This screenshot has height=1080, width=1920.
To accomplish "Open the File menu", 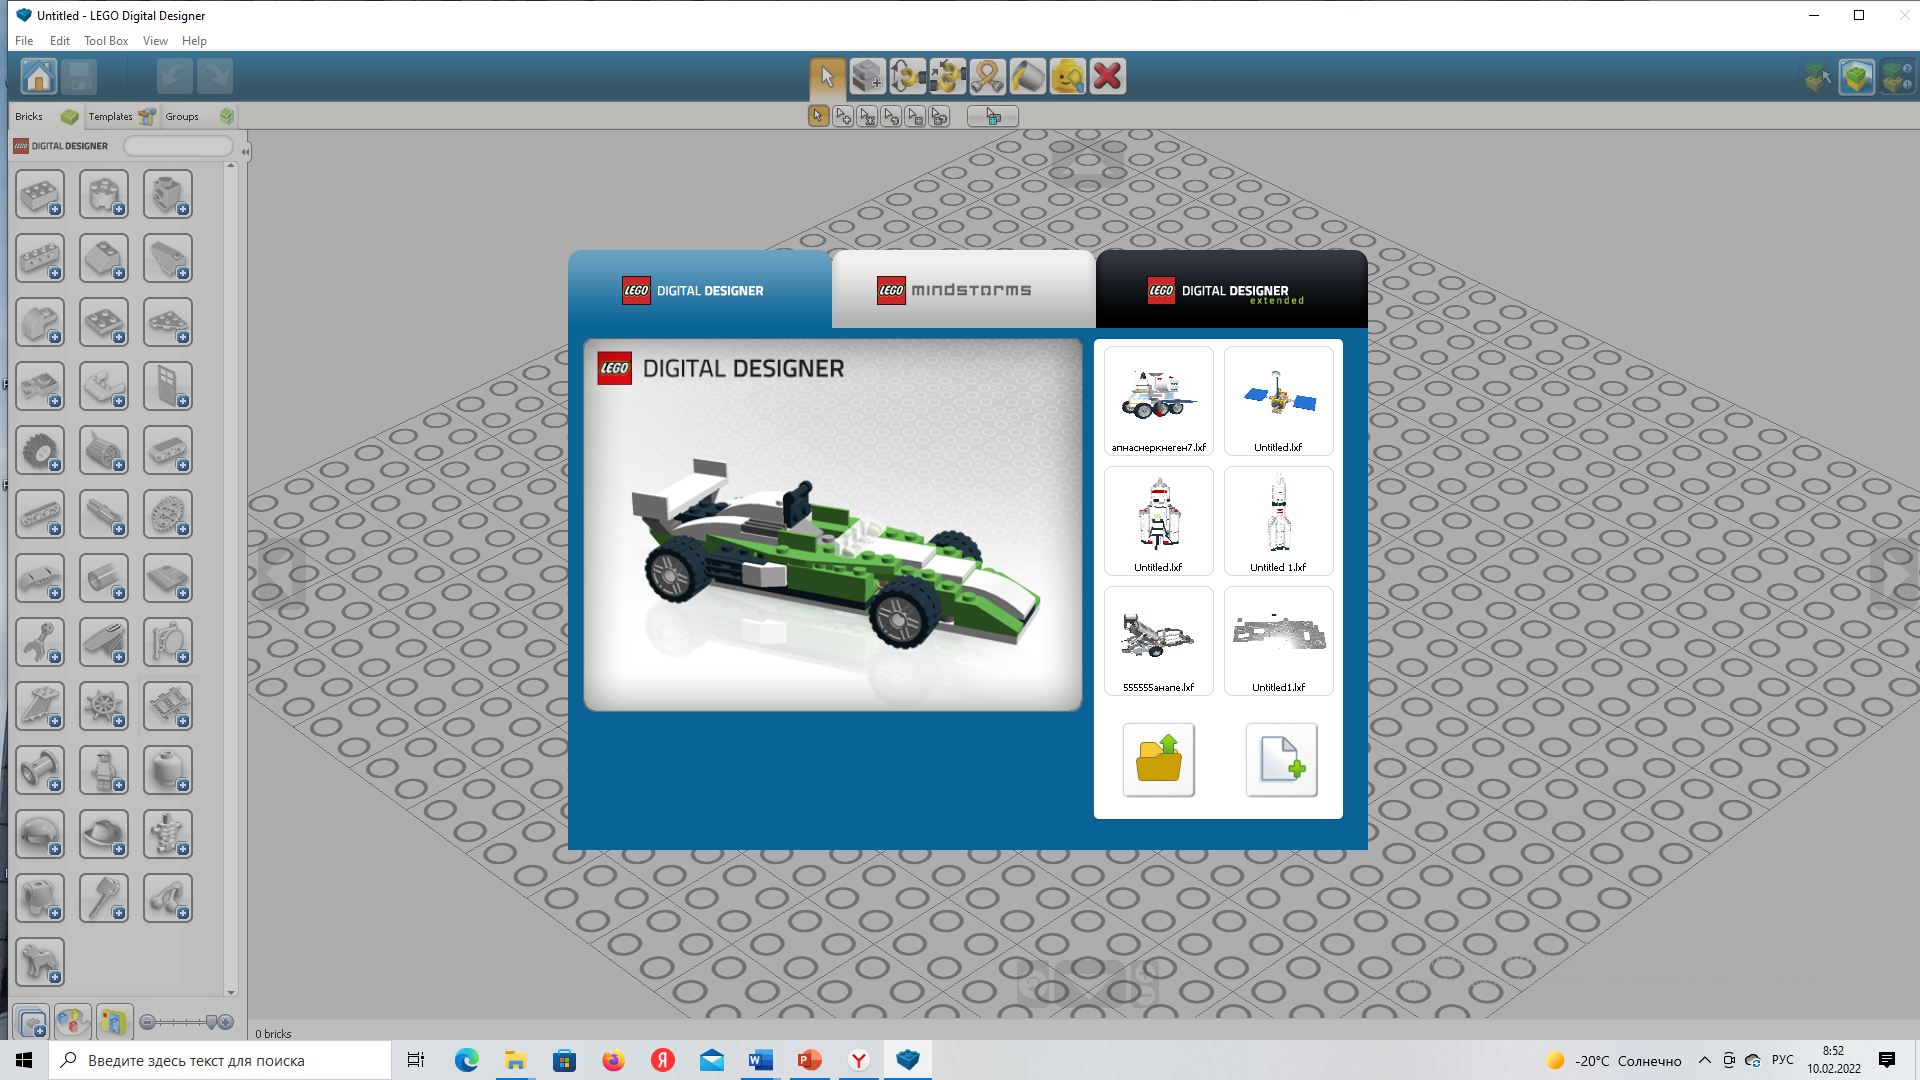I will (24, 41).
